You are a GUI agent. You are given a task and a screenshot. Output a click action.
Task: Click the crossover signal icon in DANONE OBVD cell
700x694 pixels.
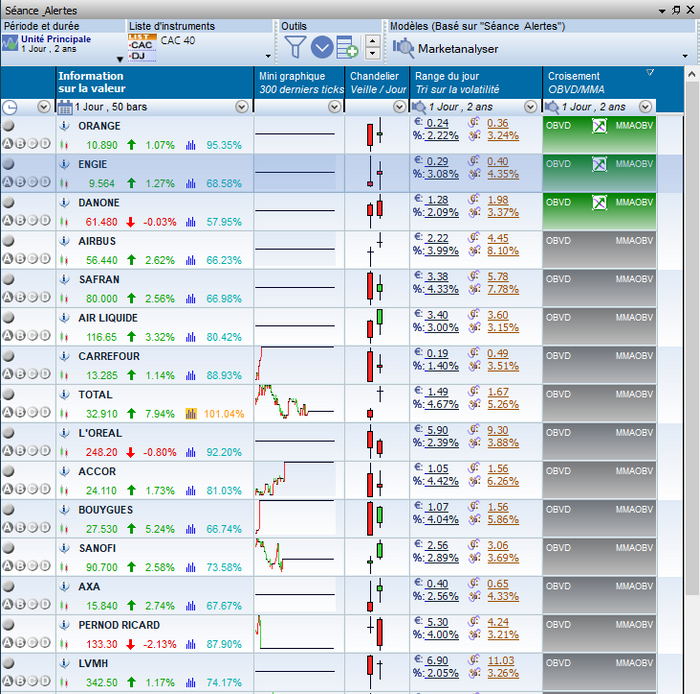pyautogui.click(x=600, y=203)
